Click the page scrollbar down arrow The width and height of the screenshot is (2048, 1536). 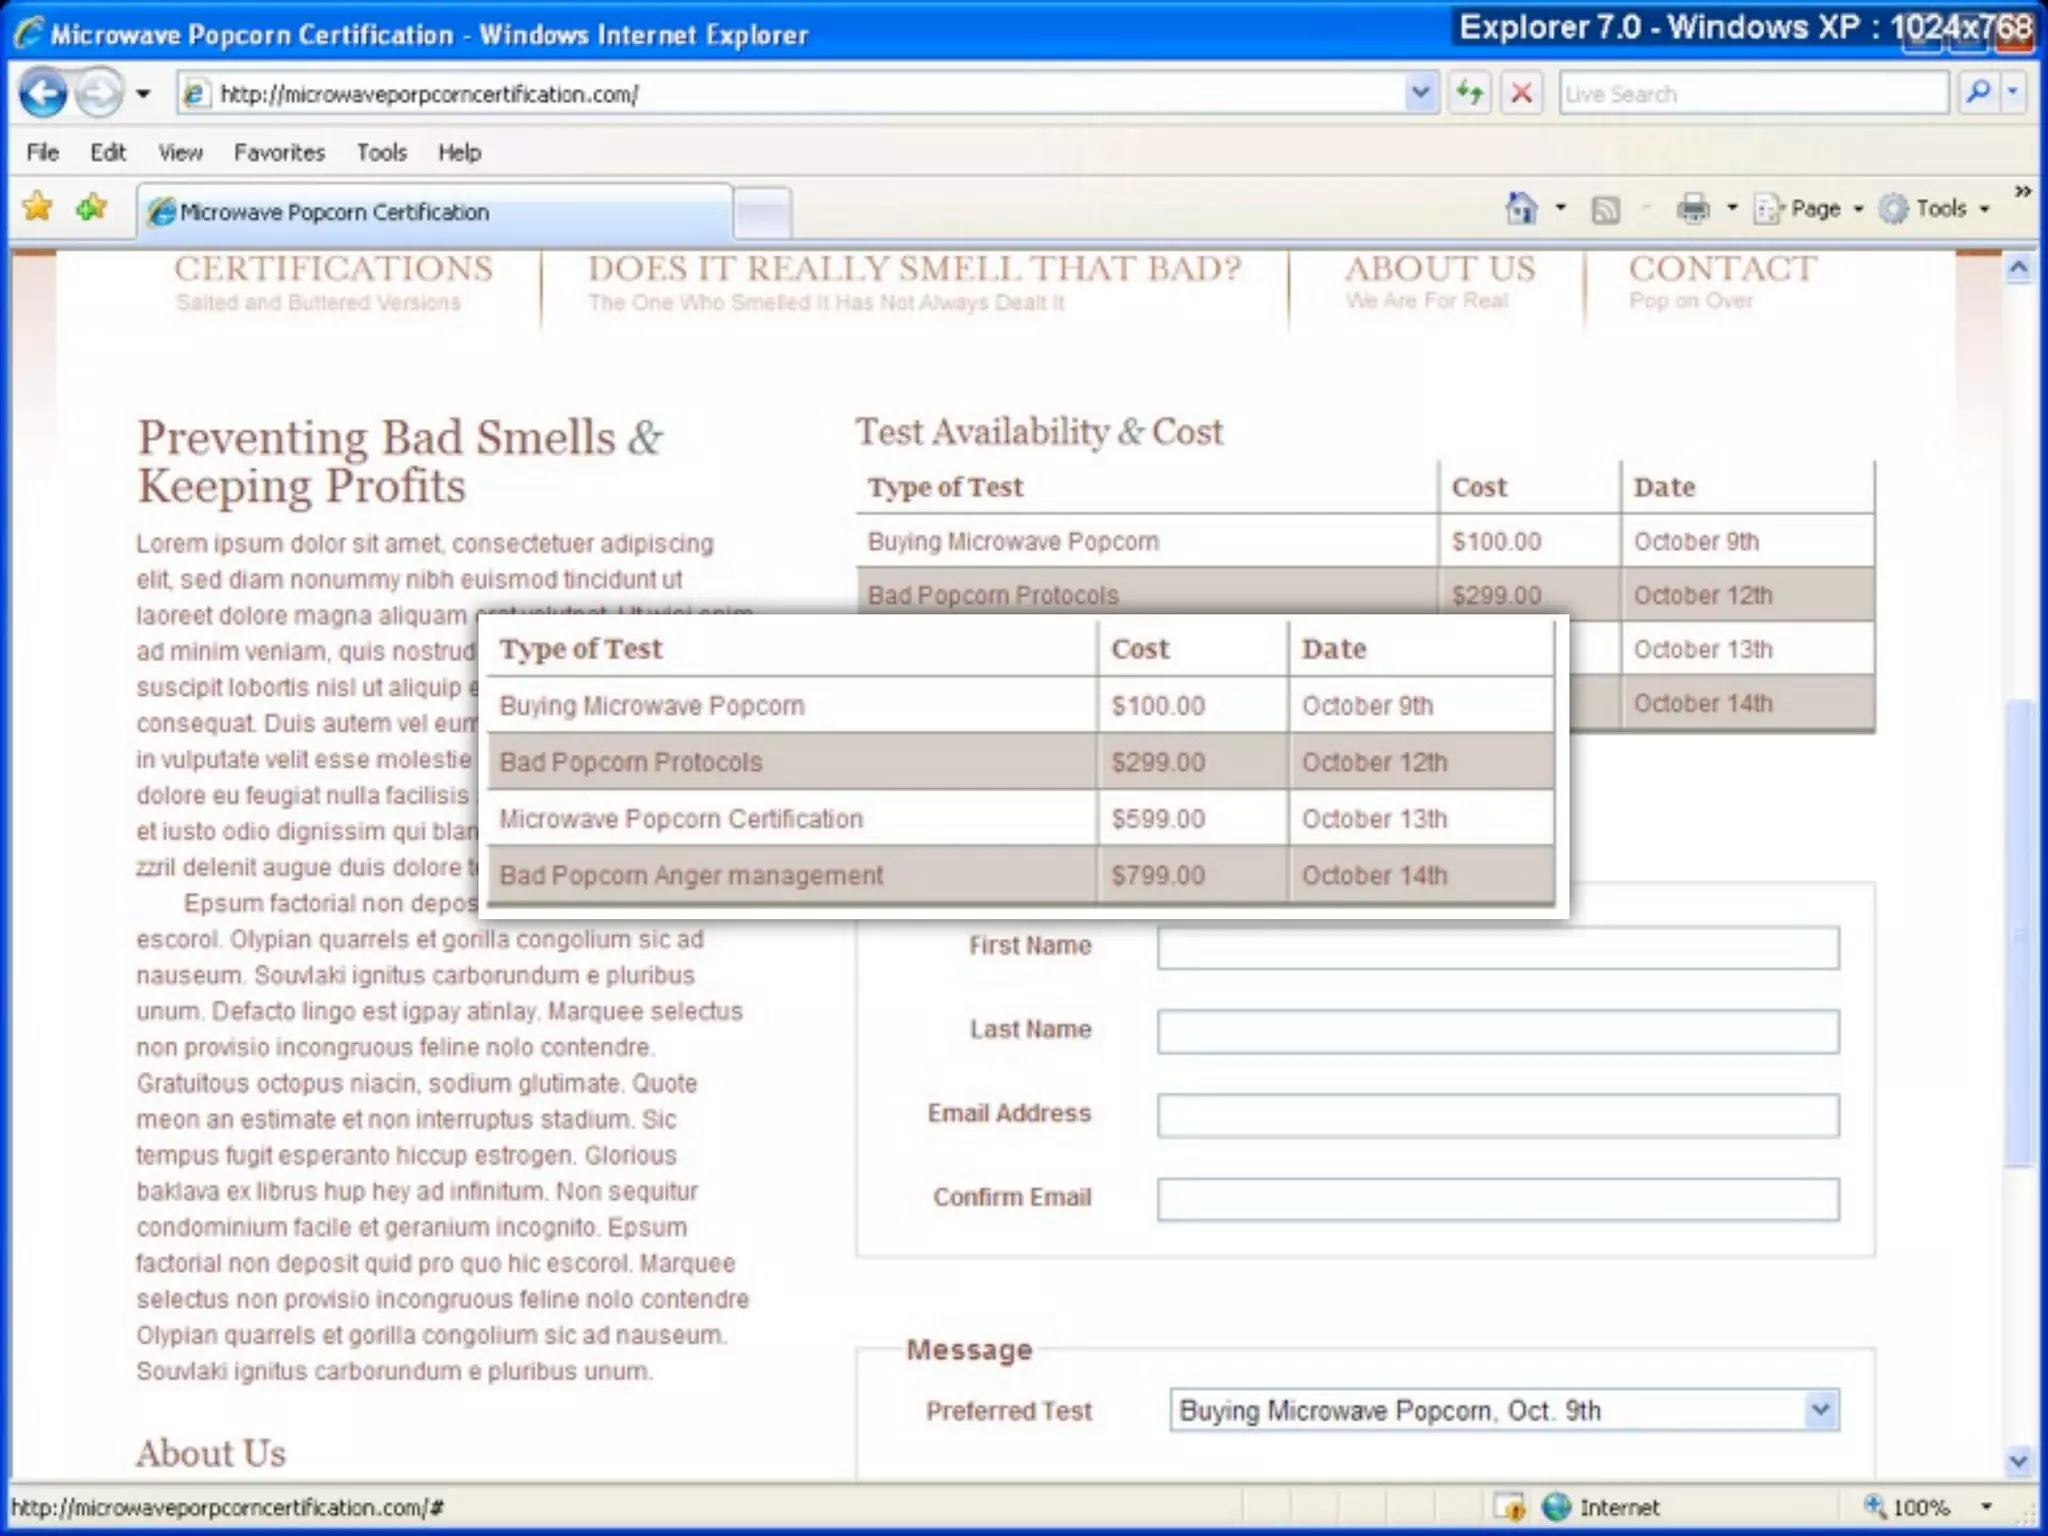2018,1461
